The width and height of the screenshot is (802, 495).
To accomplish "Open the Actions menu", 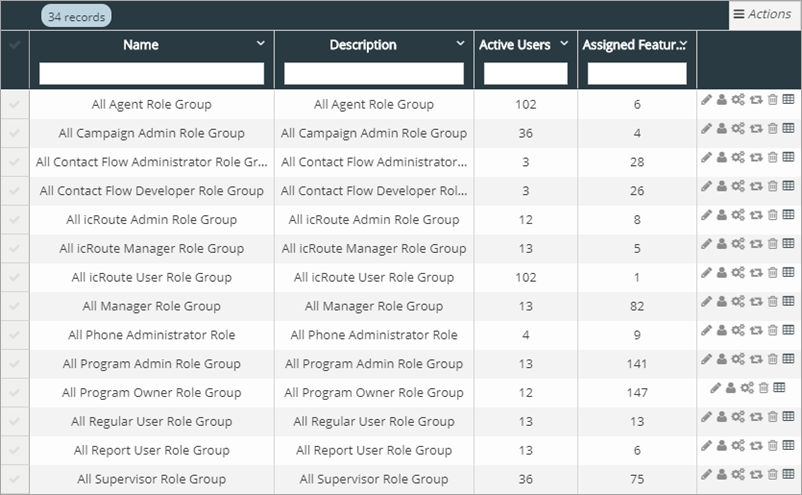I will click(763, 14).
